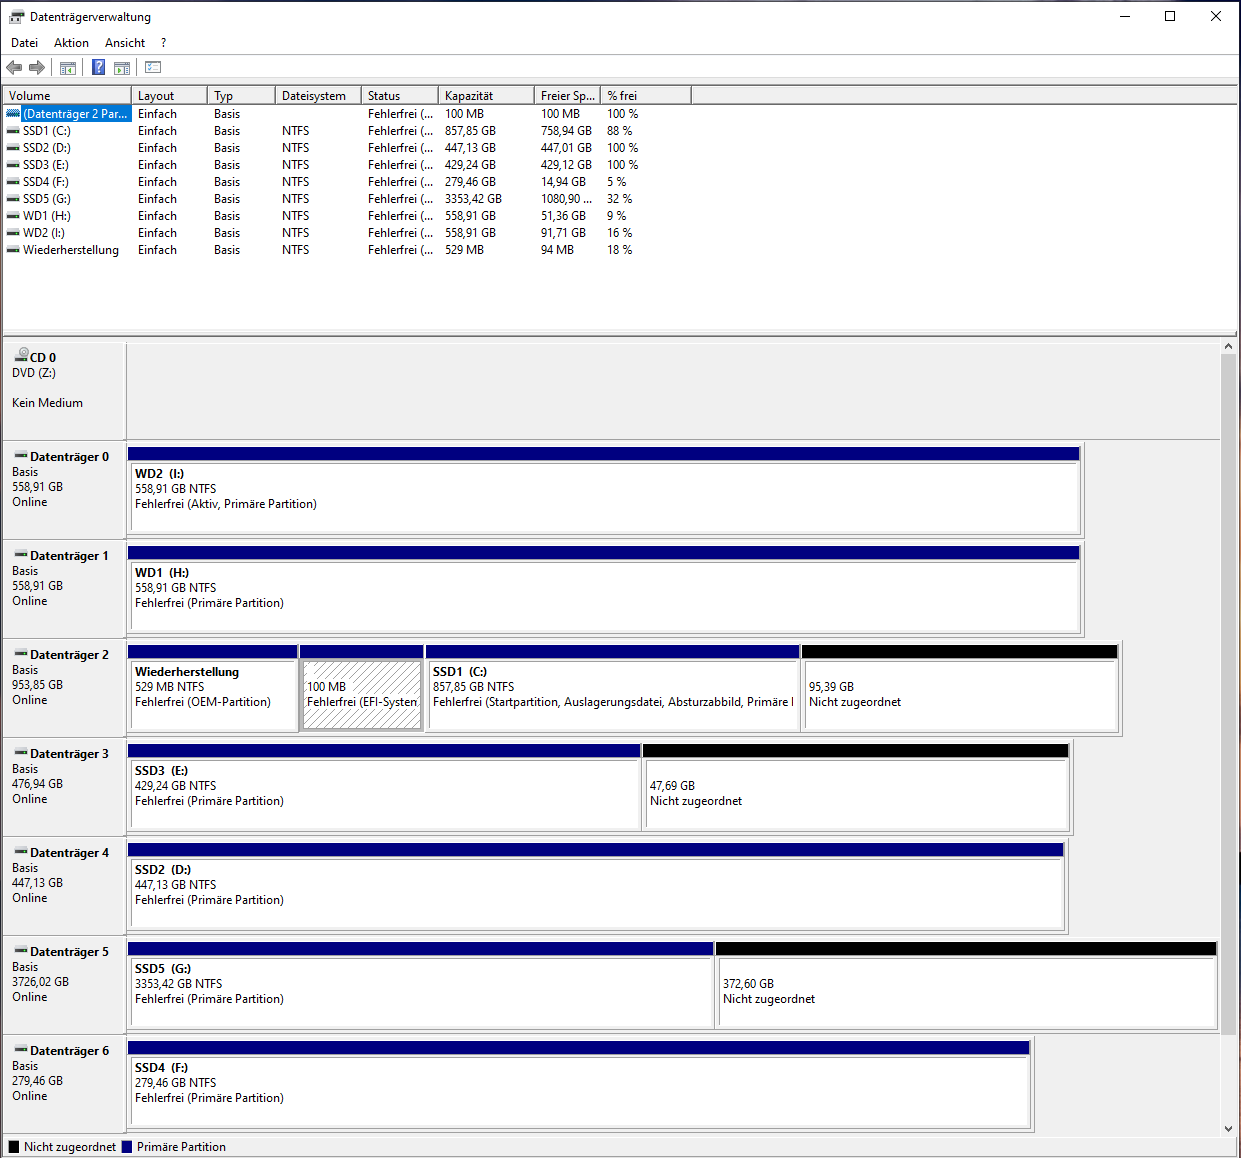The width and height of the screenshot is (1241, 1158).
Task: Click the disk pane scrollbar up arrow
Action: coord(1229,347)
